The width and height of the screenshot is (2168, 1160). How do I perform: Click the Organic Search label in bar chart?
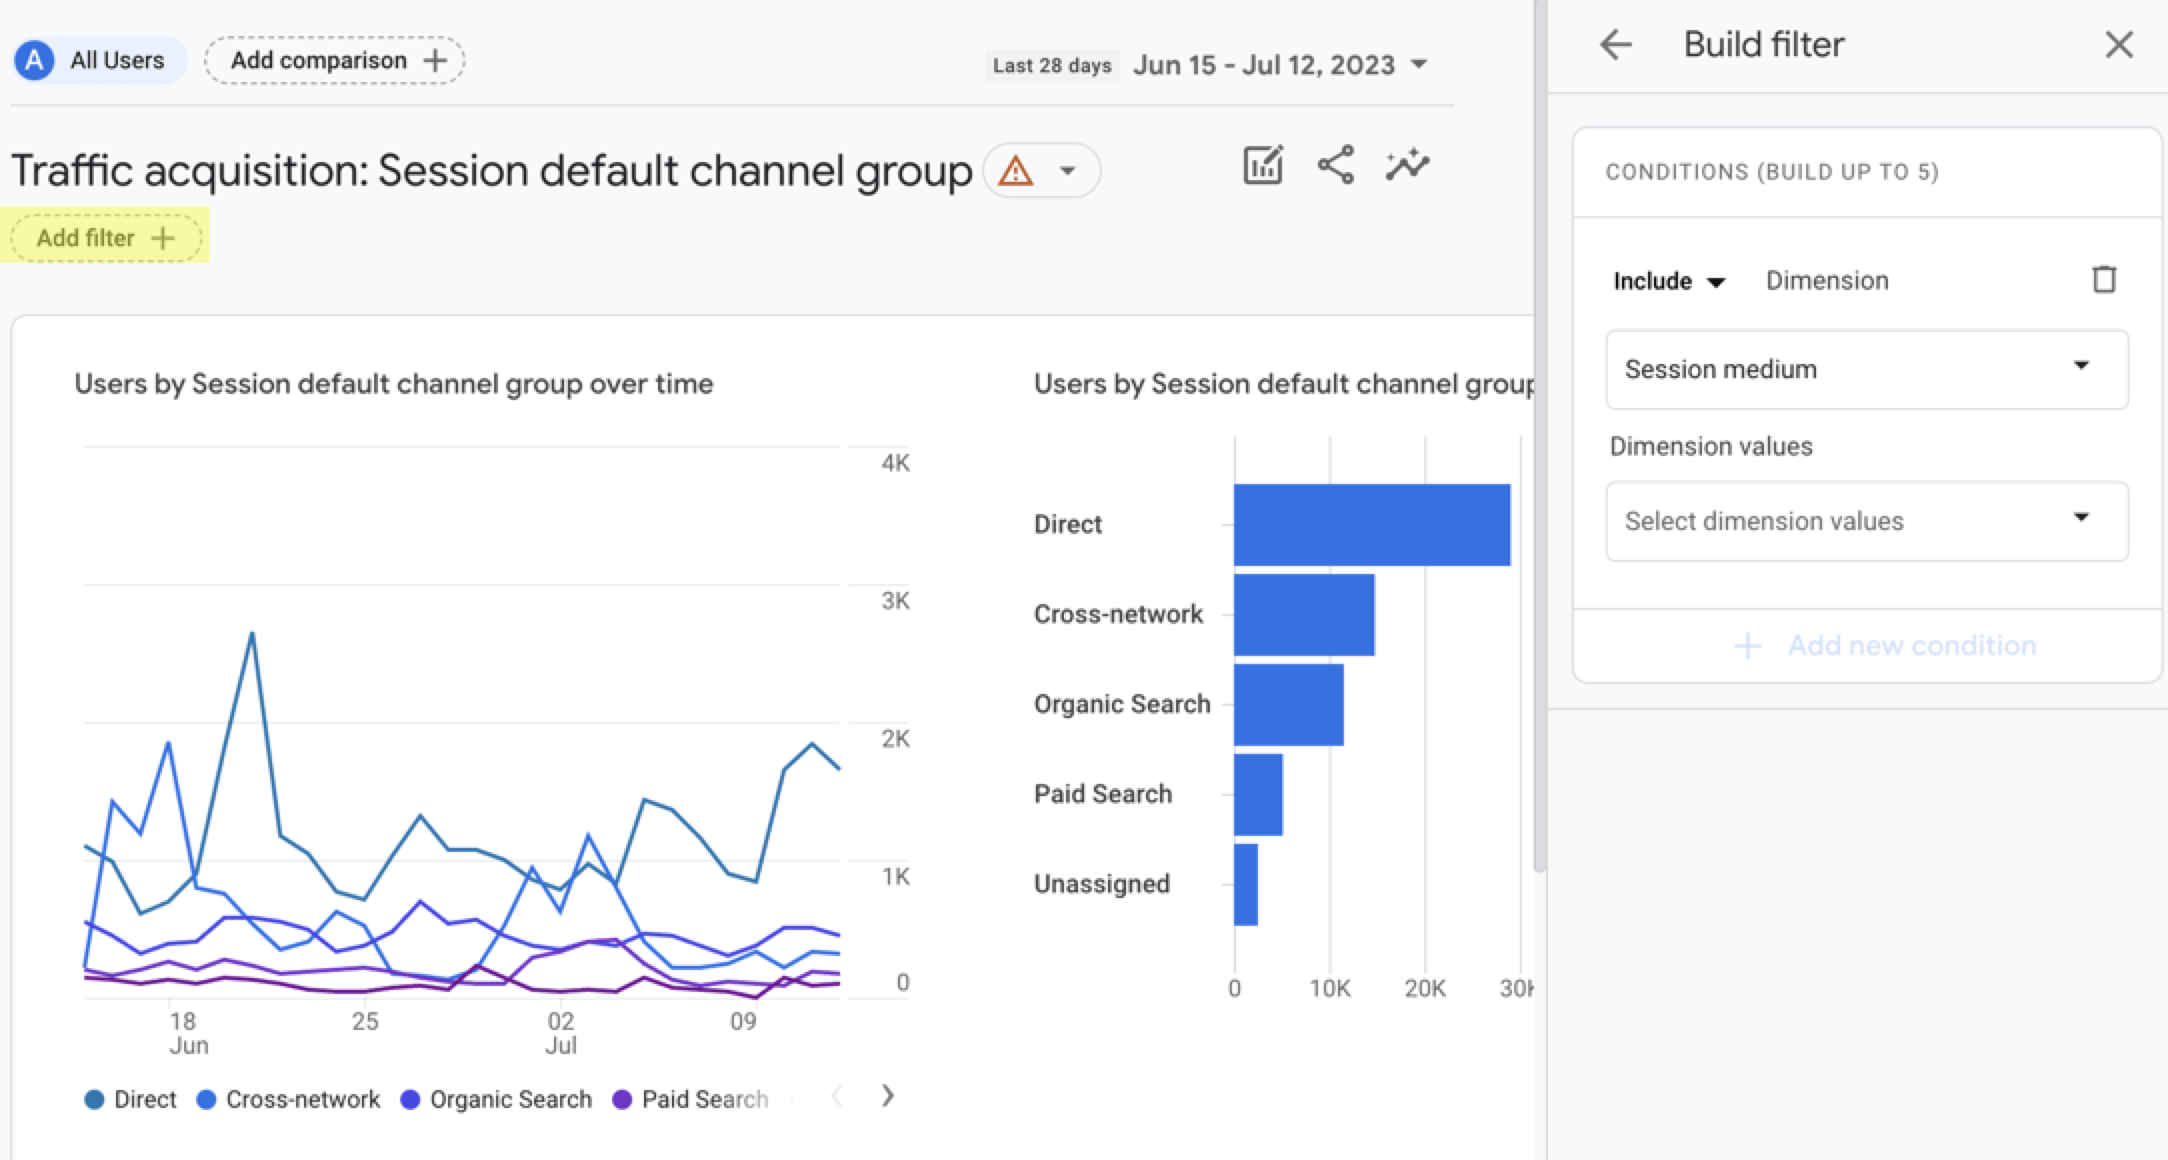1122,704
